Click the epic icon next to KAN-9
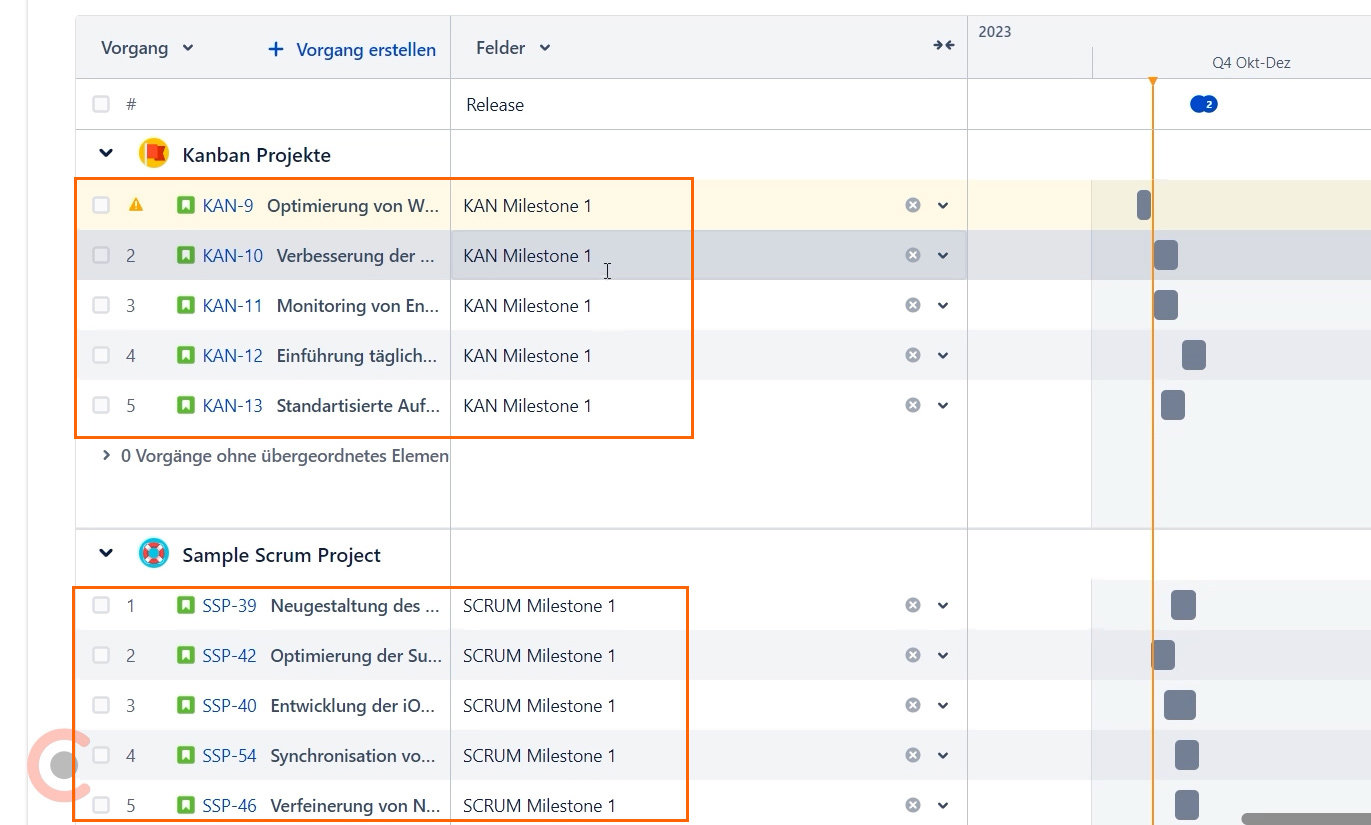The width and height of the screenshot is (1371, 825). pyautogui.click(x=186, y=204)
